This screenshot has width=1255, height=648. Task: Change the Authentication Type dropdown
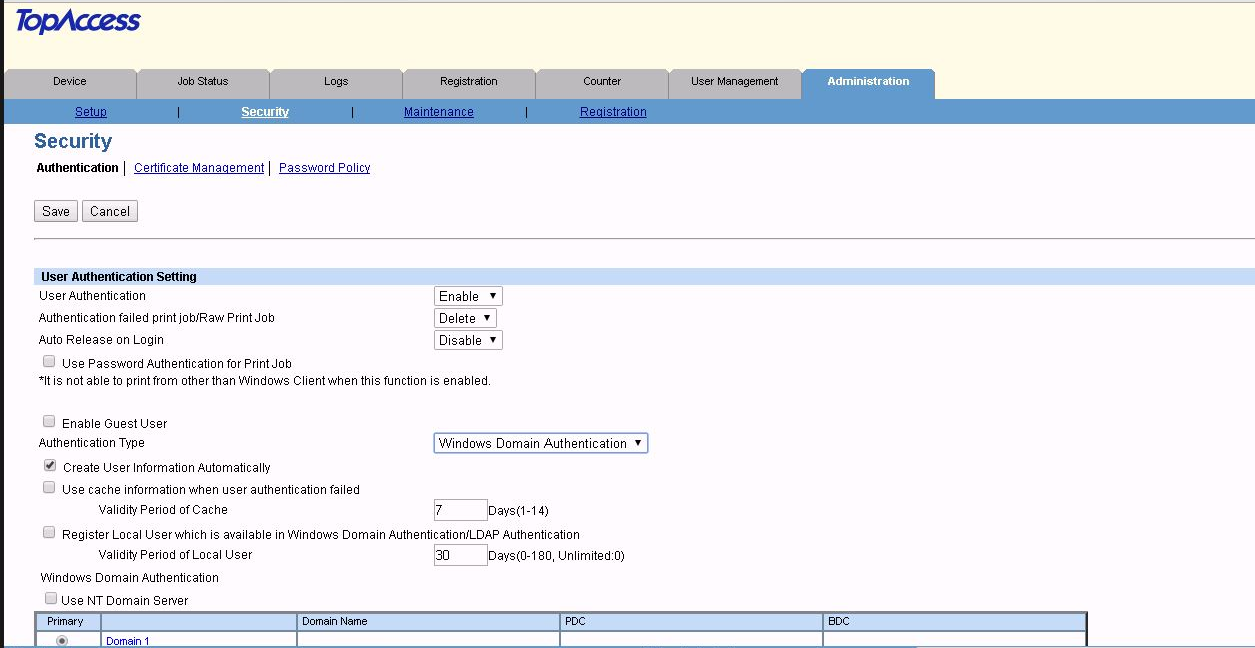(x=540, y=443)
